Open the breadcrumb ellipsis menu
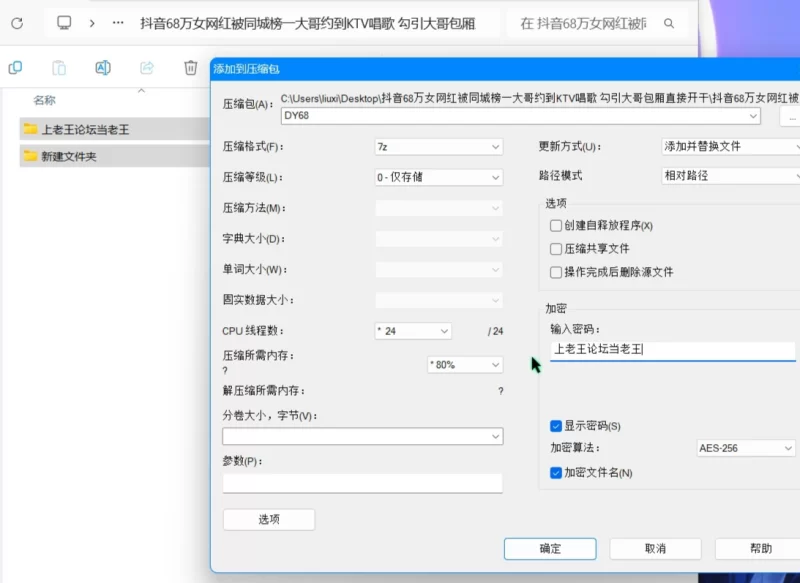 pos(118,23)
